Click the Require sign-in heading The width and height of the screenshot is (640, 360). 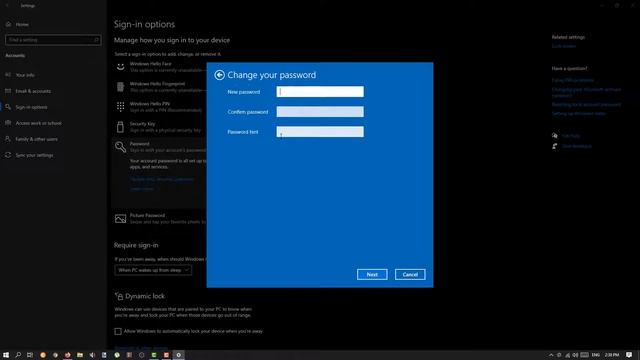click(136, 245)
